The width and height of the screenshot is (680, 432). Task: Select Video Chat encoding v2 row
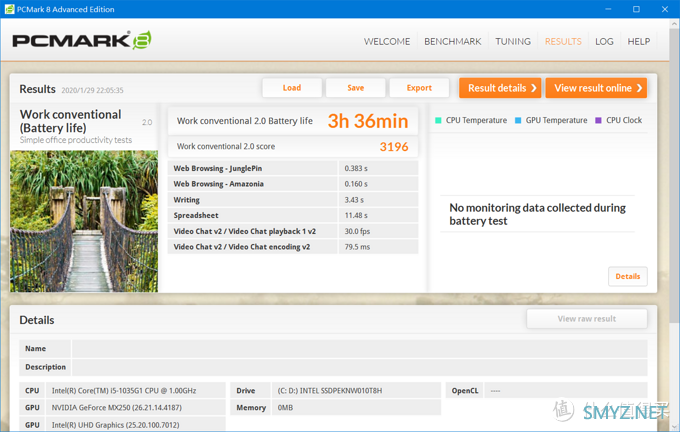click(293, 247)
